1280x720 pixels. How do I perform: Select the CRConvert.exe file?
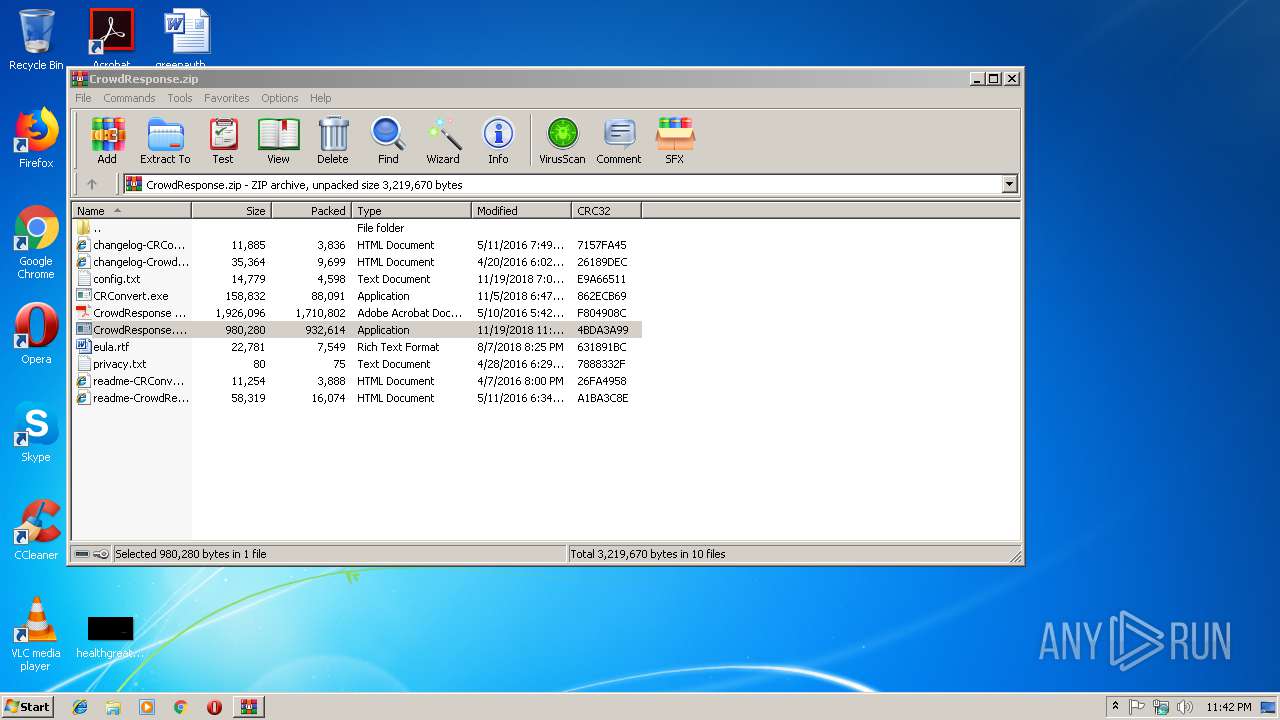point(357,296)
